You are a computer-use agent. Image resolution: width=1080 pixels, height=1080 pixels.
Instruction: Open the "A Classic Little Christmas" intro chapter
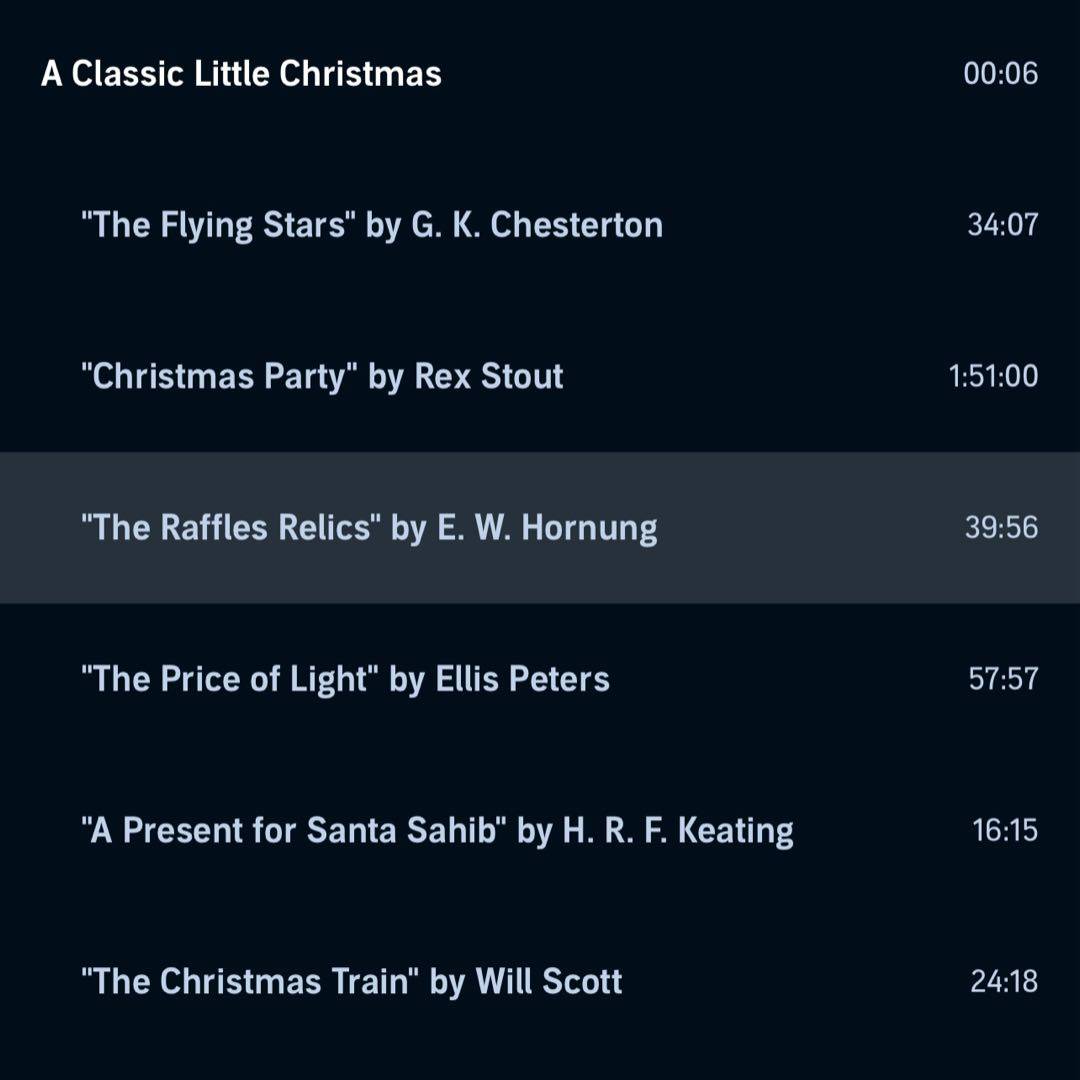tap(241, 74)
